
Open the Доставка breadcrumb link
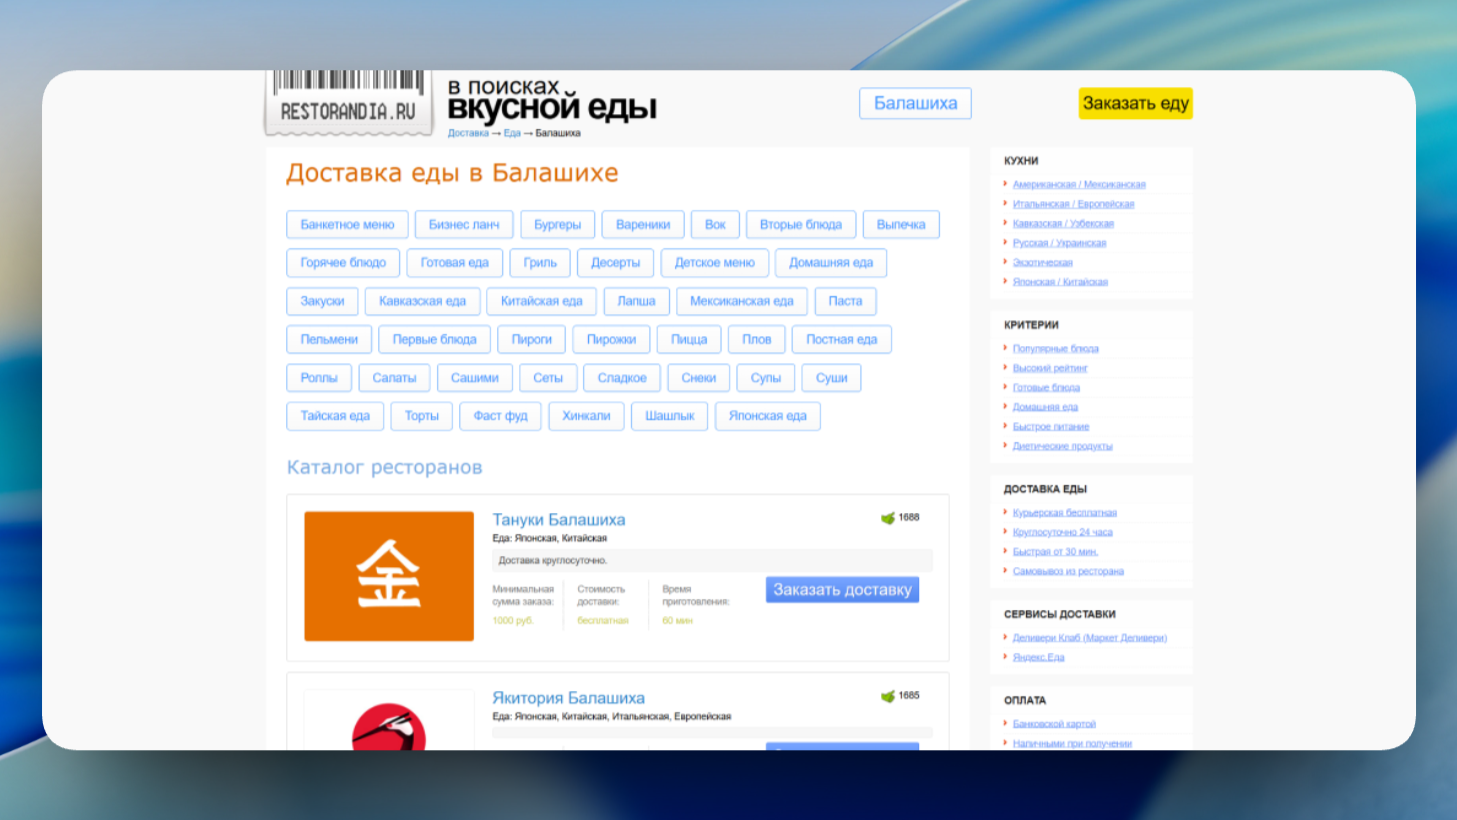(x=468, y=133)
